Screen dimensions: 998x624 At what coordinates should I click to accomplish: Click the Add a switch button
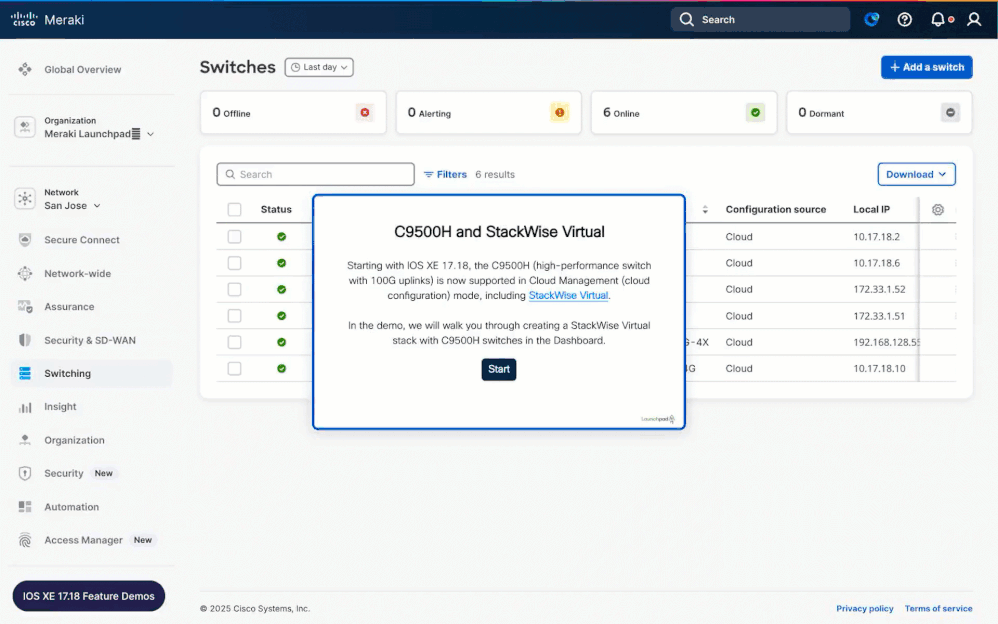(x=926, y=67)
